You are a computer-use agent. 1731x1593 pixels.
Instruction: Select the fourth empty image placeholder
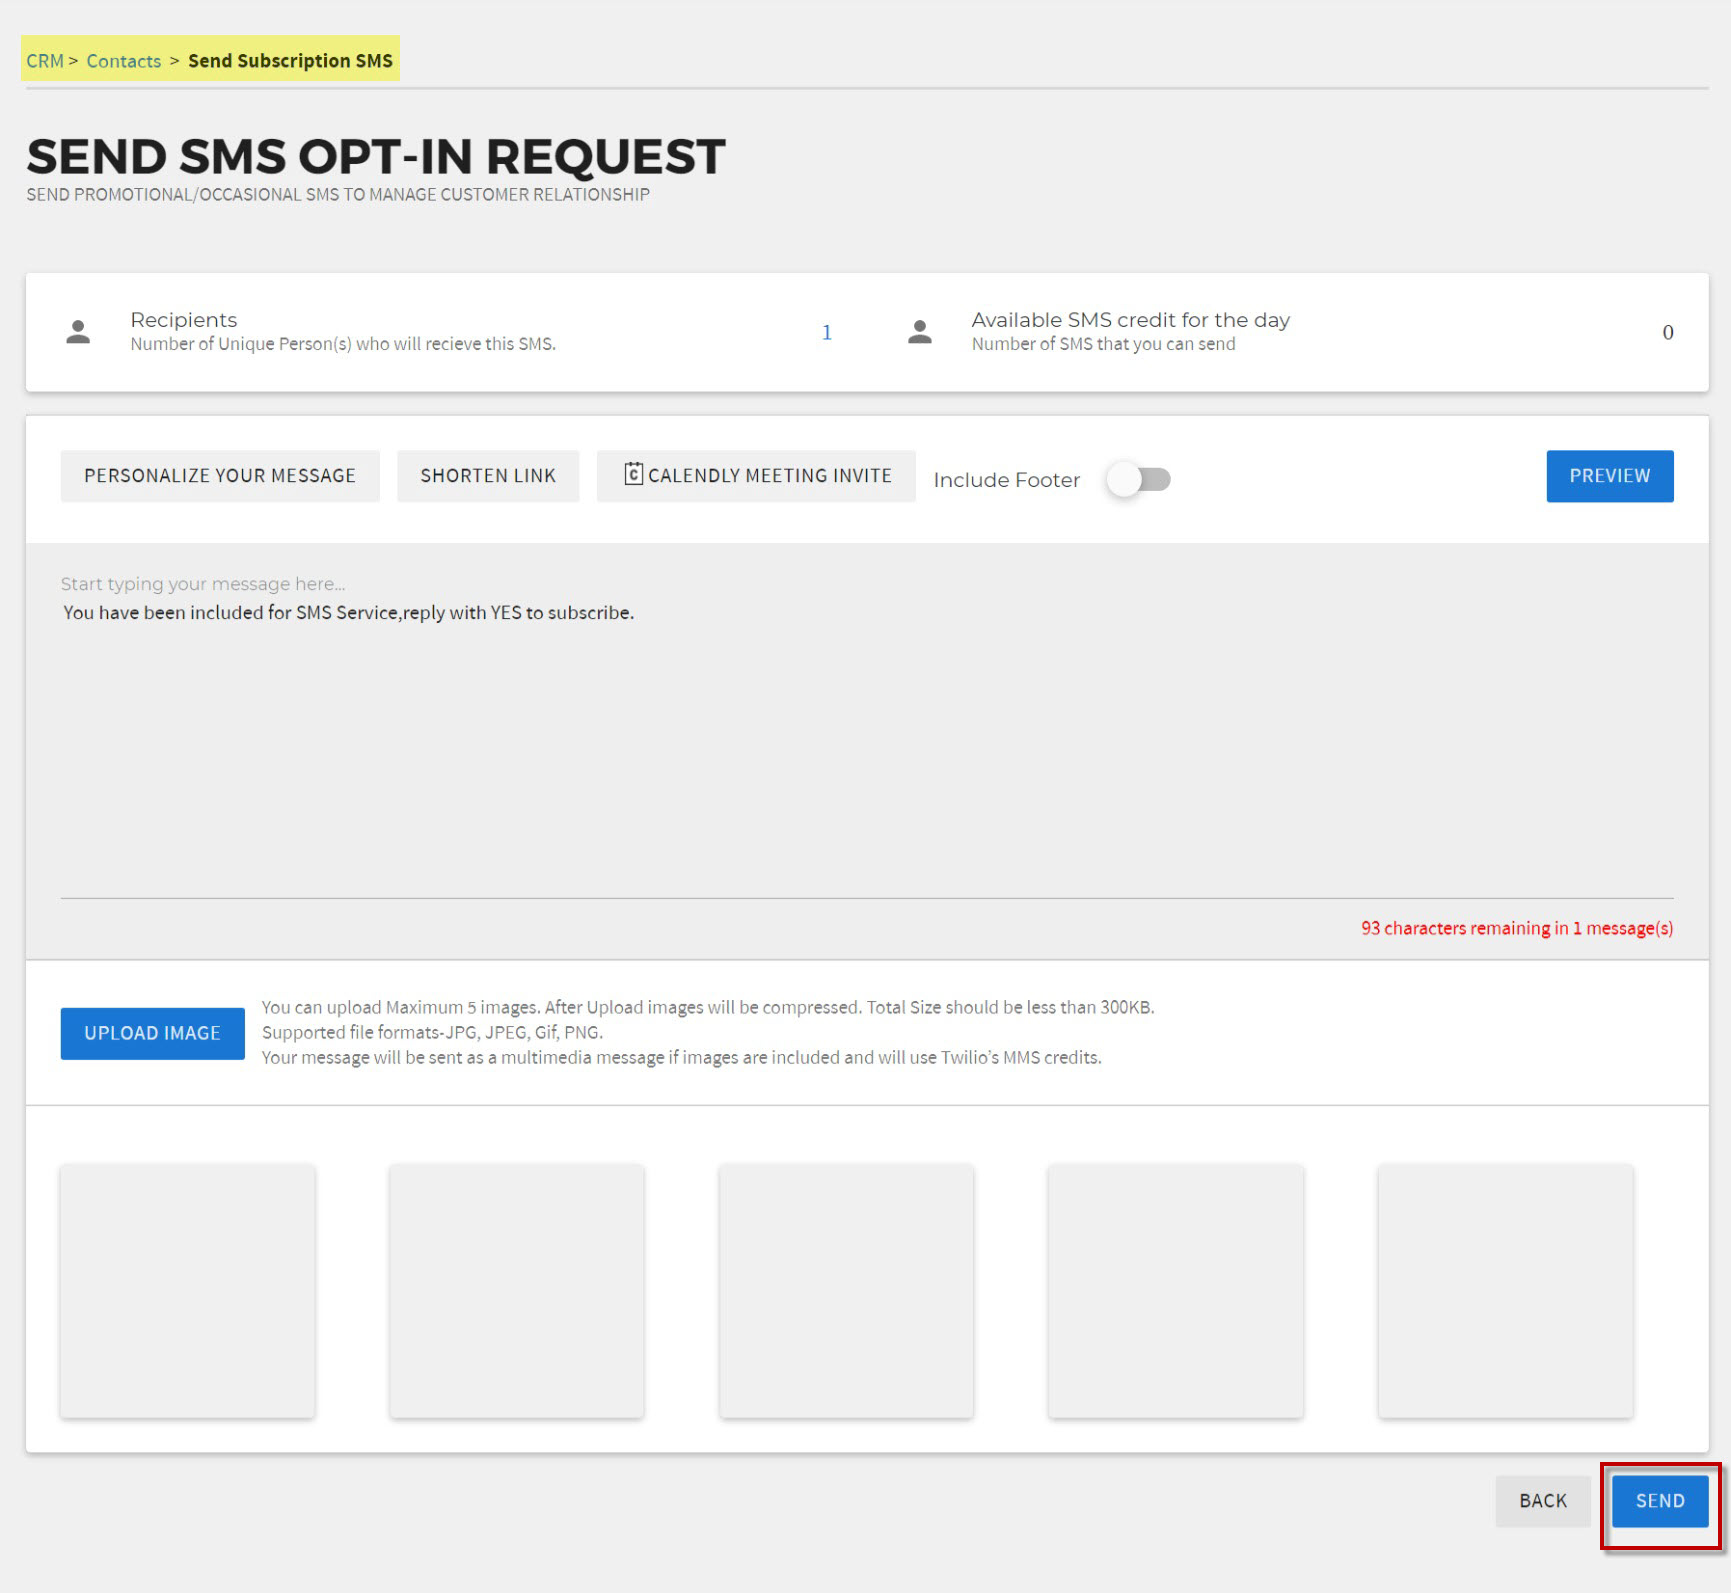pos(1176,1291)
